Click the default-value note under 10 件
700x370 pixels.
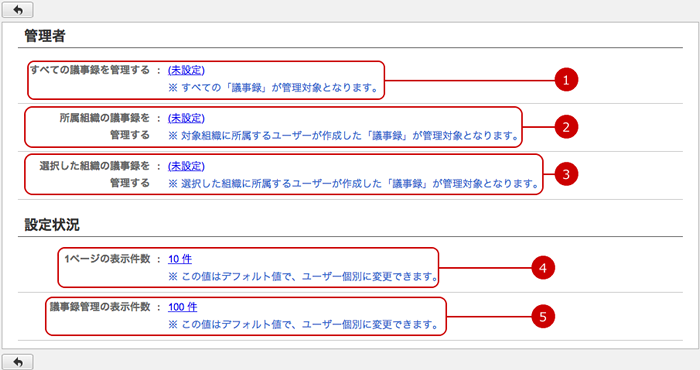[x=303, y=276]
